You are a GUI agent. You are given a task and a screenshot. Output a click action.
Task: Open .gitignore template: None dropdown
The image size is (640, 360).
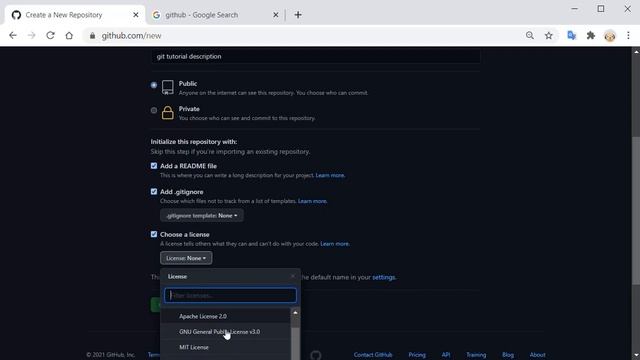click(202, 216)
